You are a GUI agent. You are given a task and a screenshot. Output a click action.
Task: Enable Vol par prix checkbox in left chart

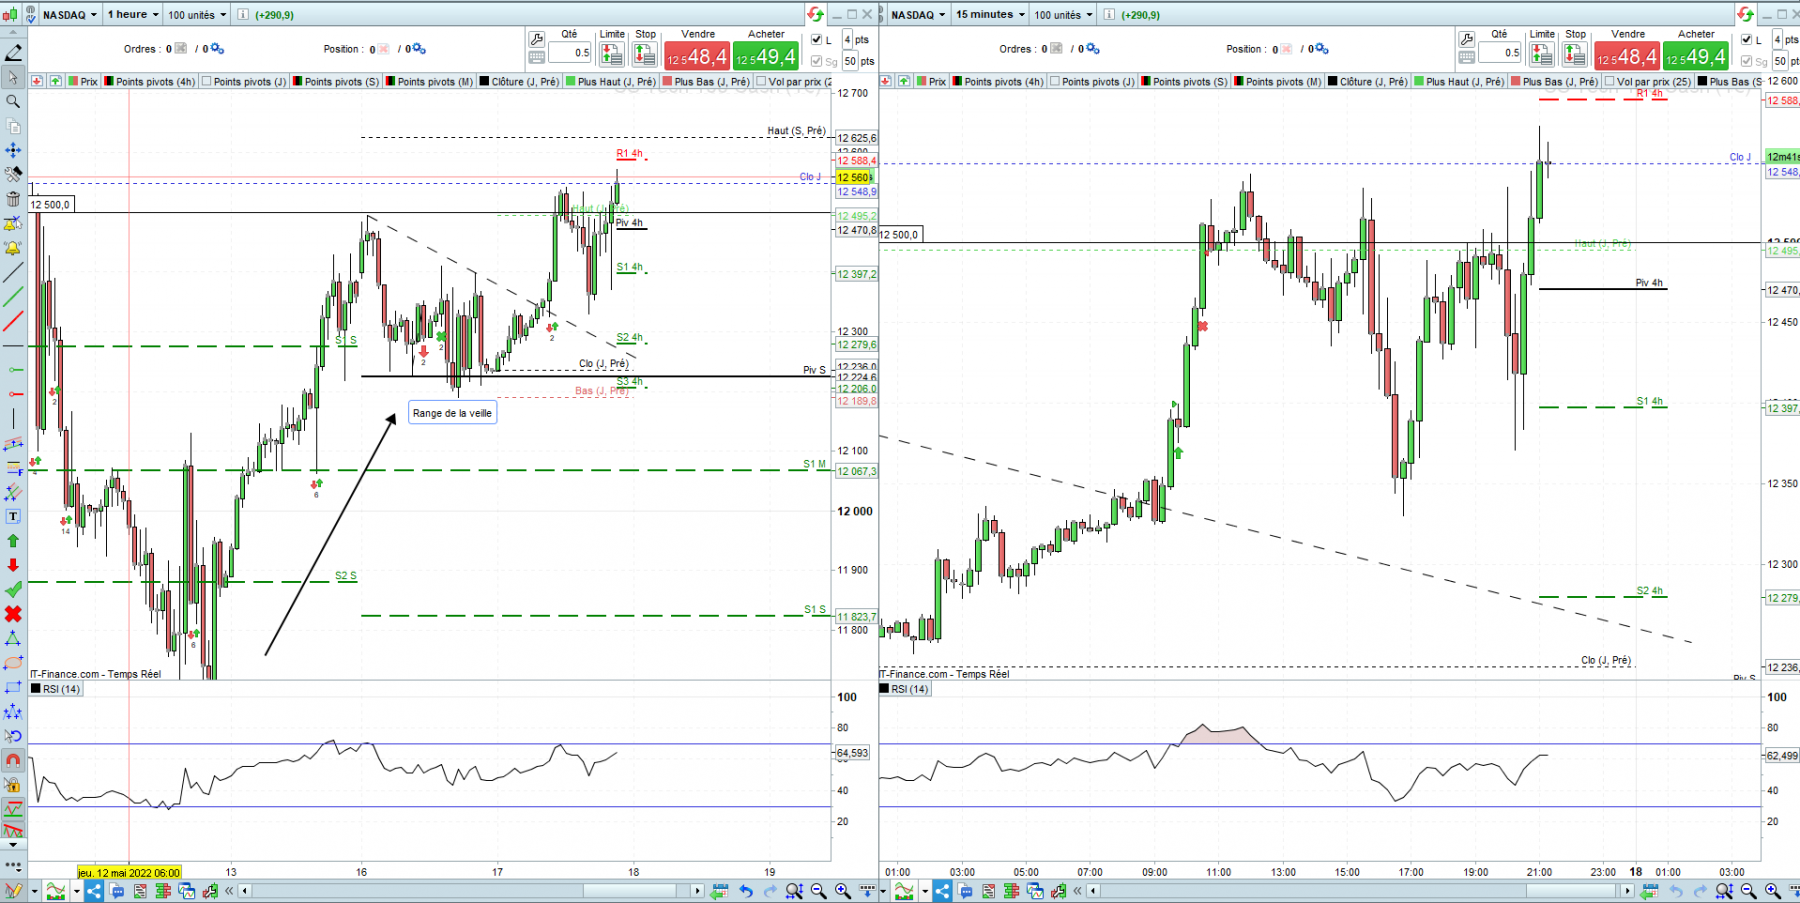coord(762,82)
